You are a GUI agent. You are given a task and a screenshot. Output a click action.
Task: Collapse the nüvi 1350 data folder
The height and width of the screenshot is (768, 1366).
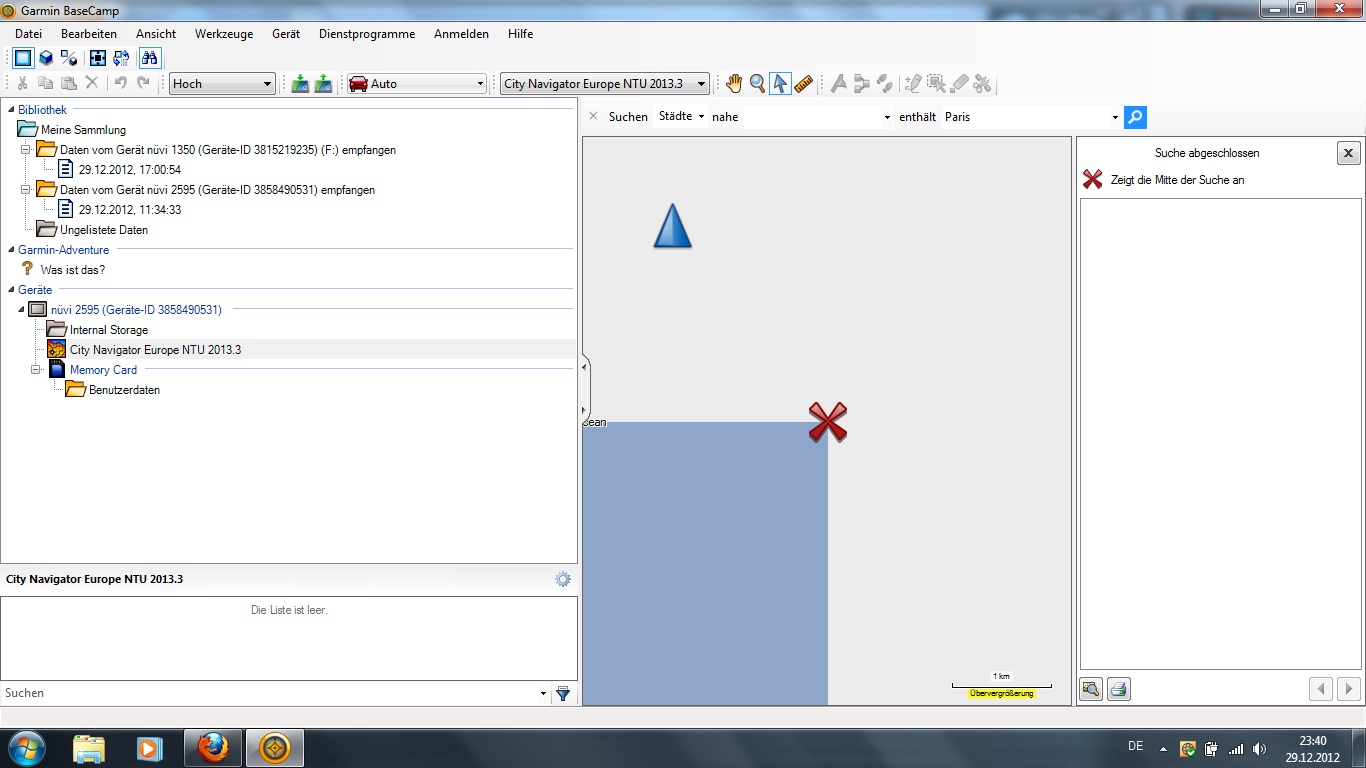coord(26,150)
